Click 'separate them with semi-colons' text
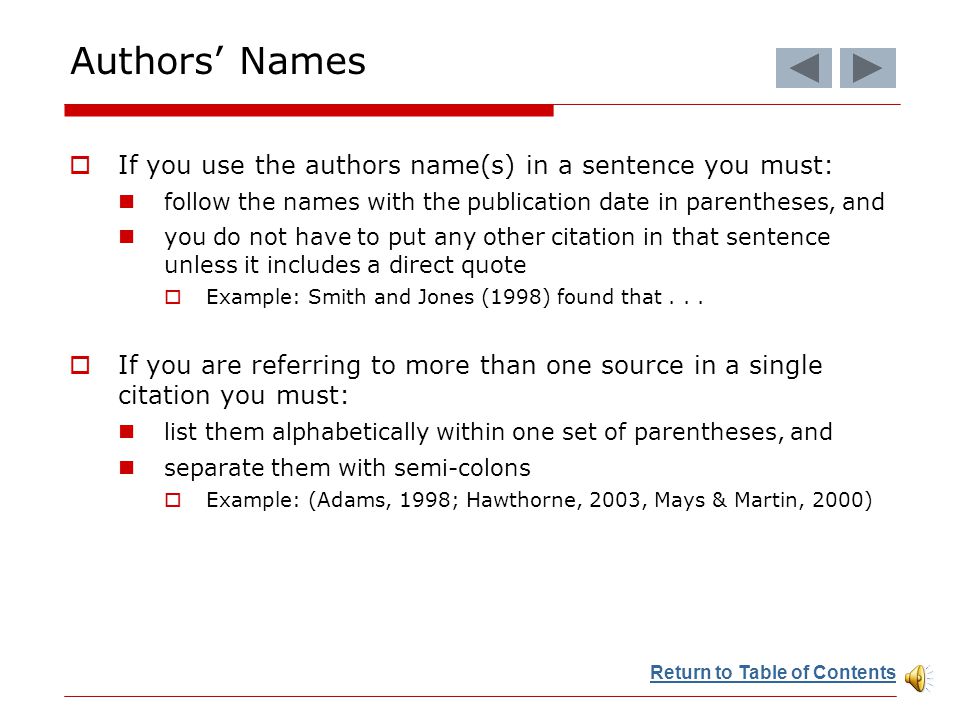This screenshot has width=960, height=720. click(x=347, y=468)
